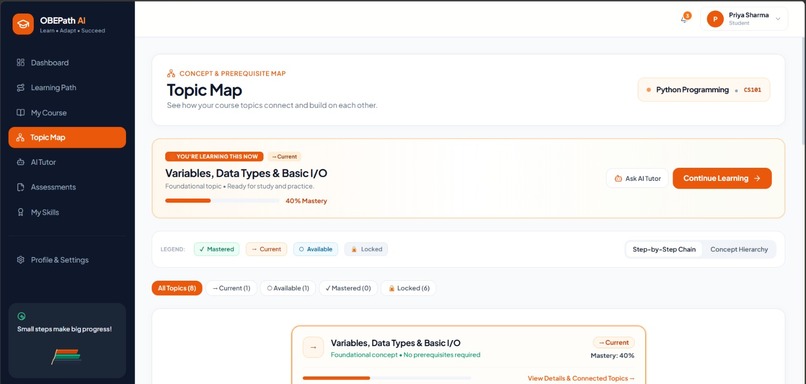Click 'Small steps make big progress!' text
This screenshot has width=806, height=384.
(x=64, y=329)
